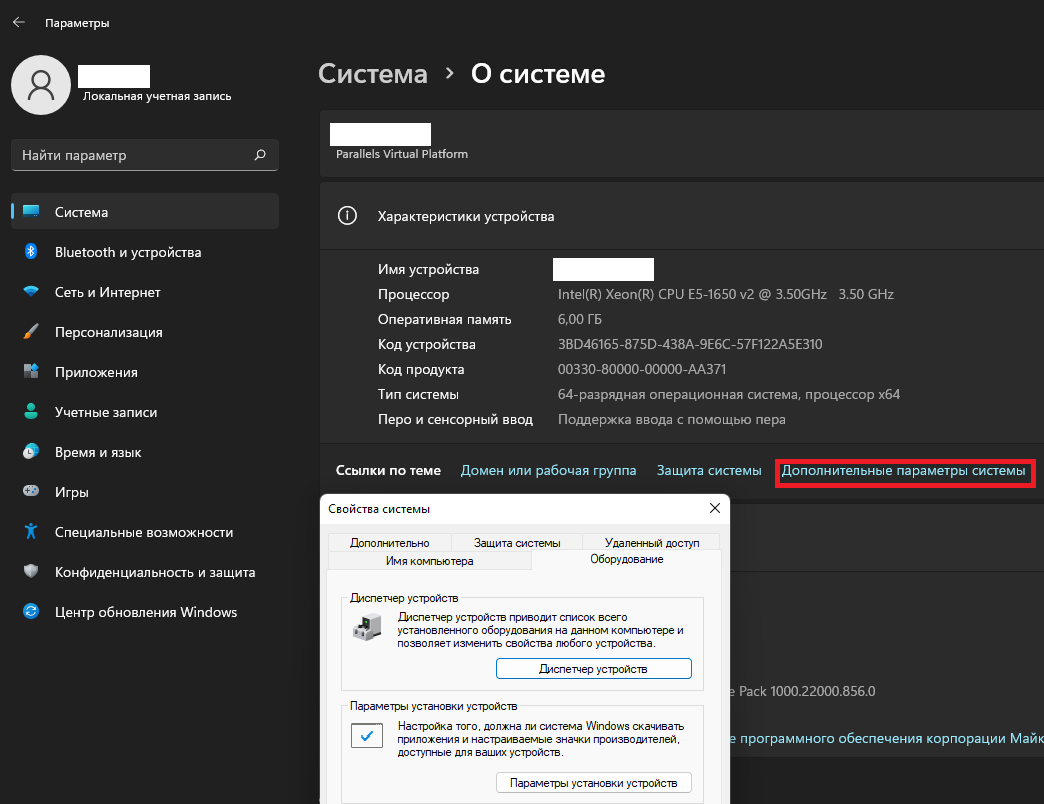The height and width of the screenshot is (804, 1044).
Task: Close the Свойства системы dialog
Action: point(714,508)
